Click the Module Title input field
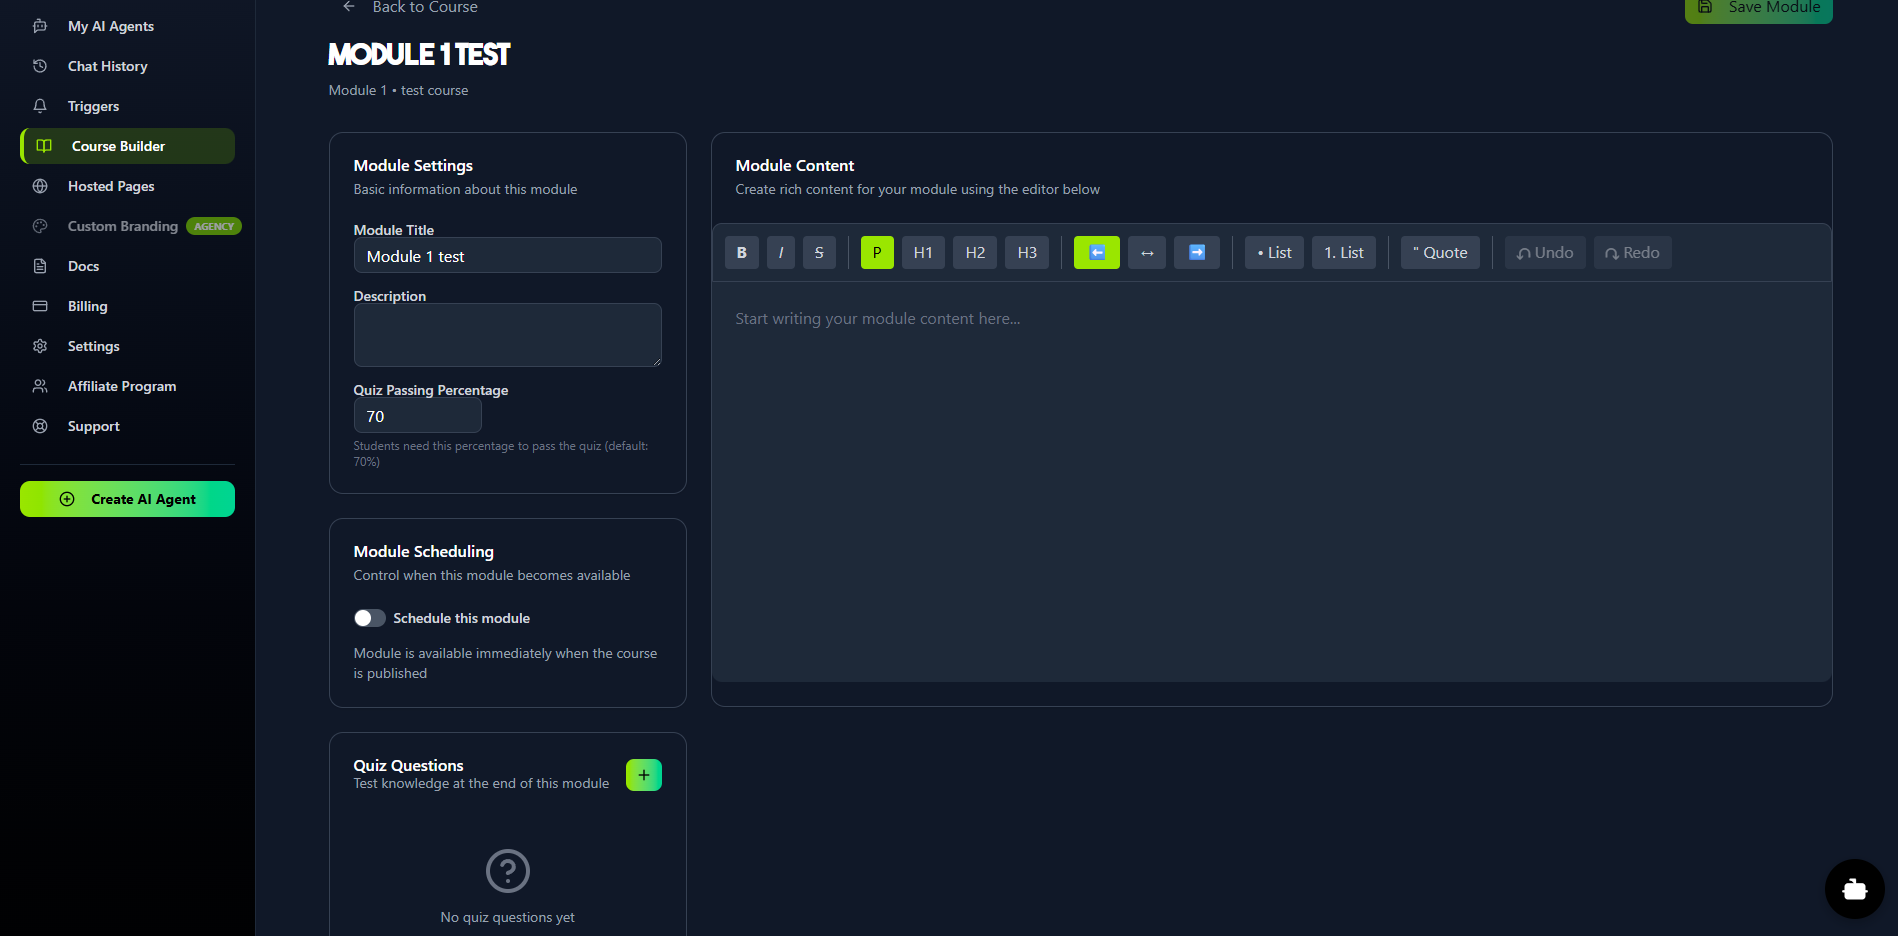 click(507, 256)
